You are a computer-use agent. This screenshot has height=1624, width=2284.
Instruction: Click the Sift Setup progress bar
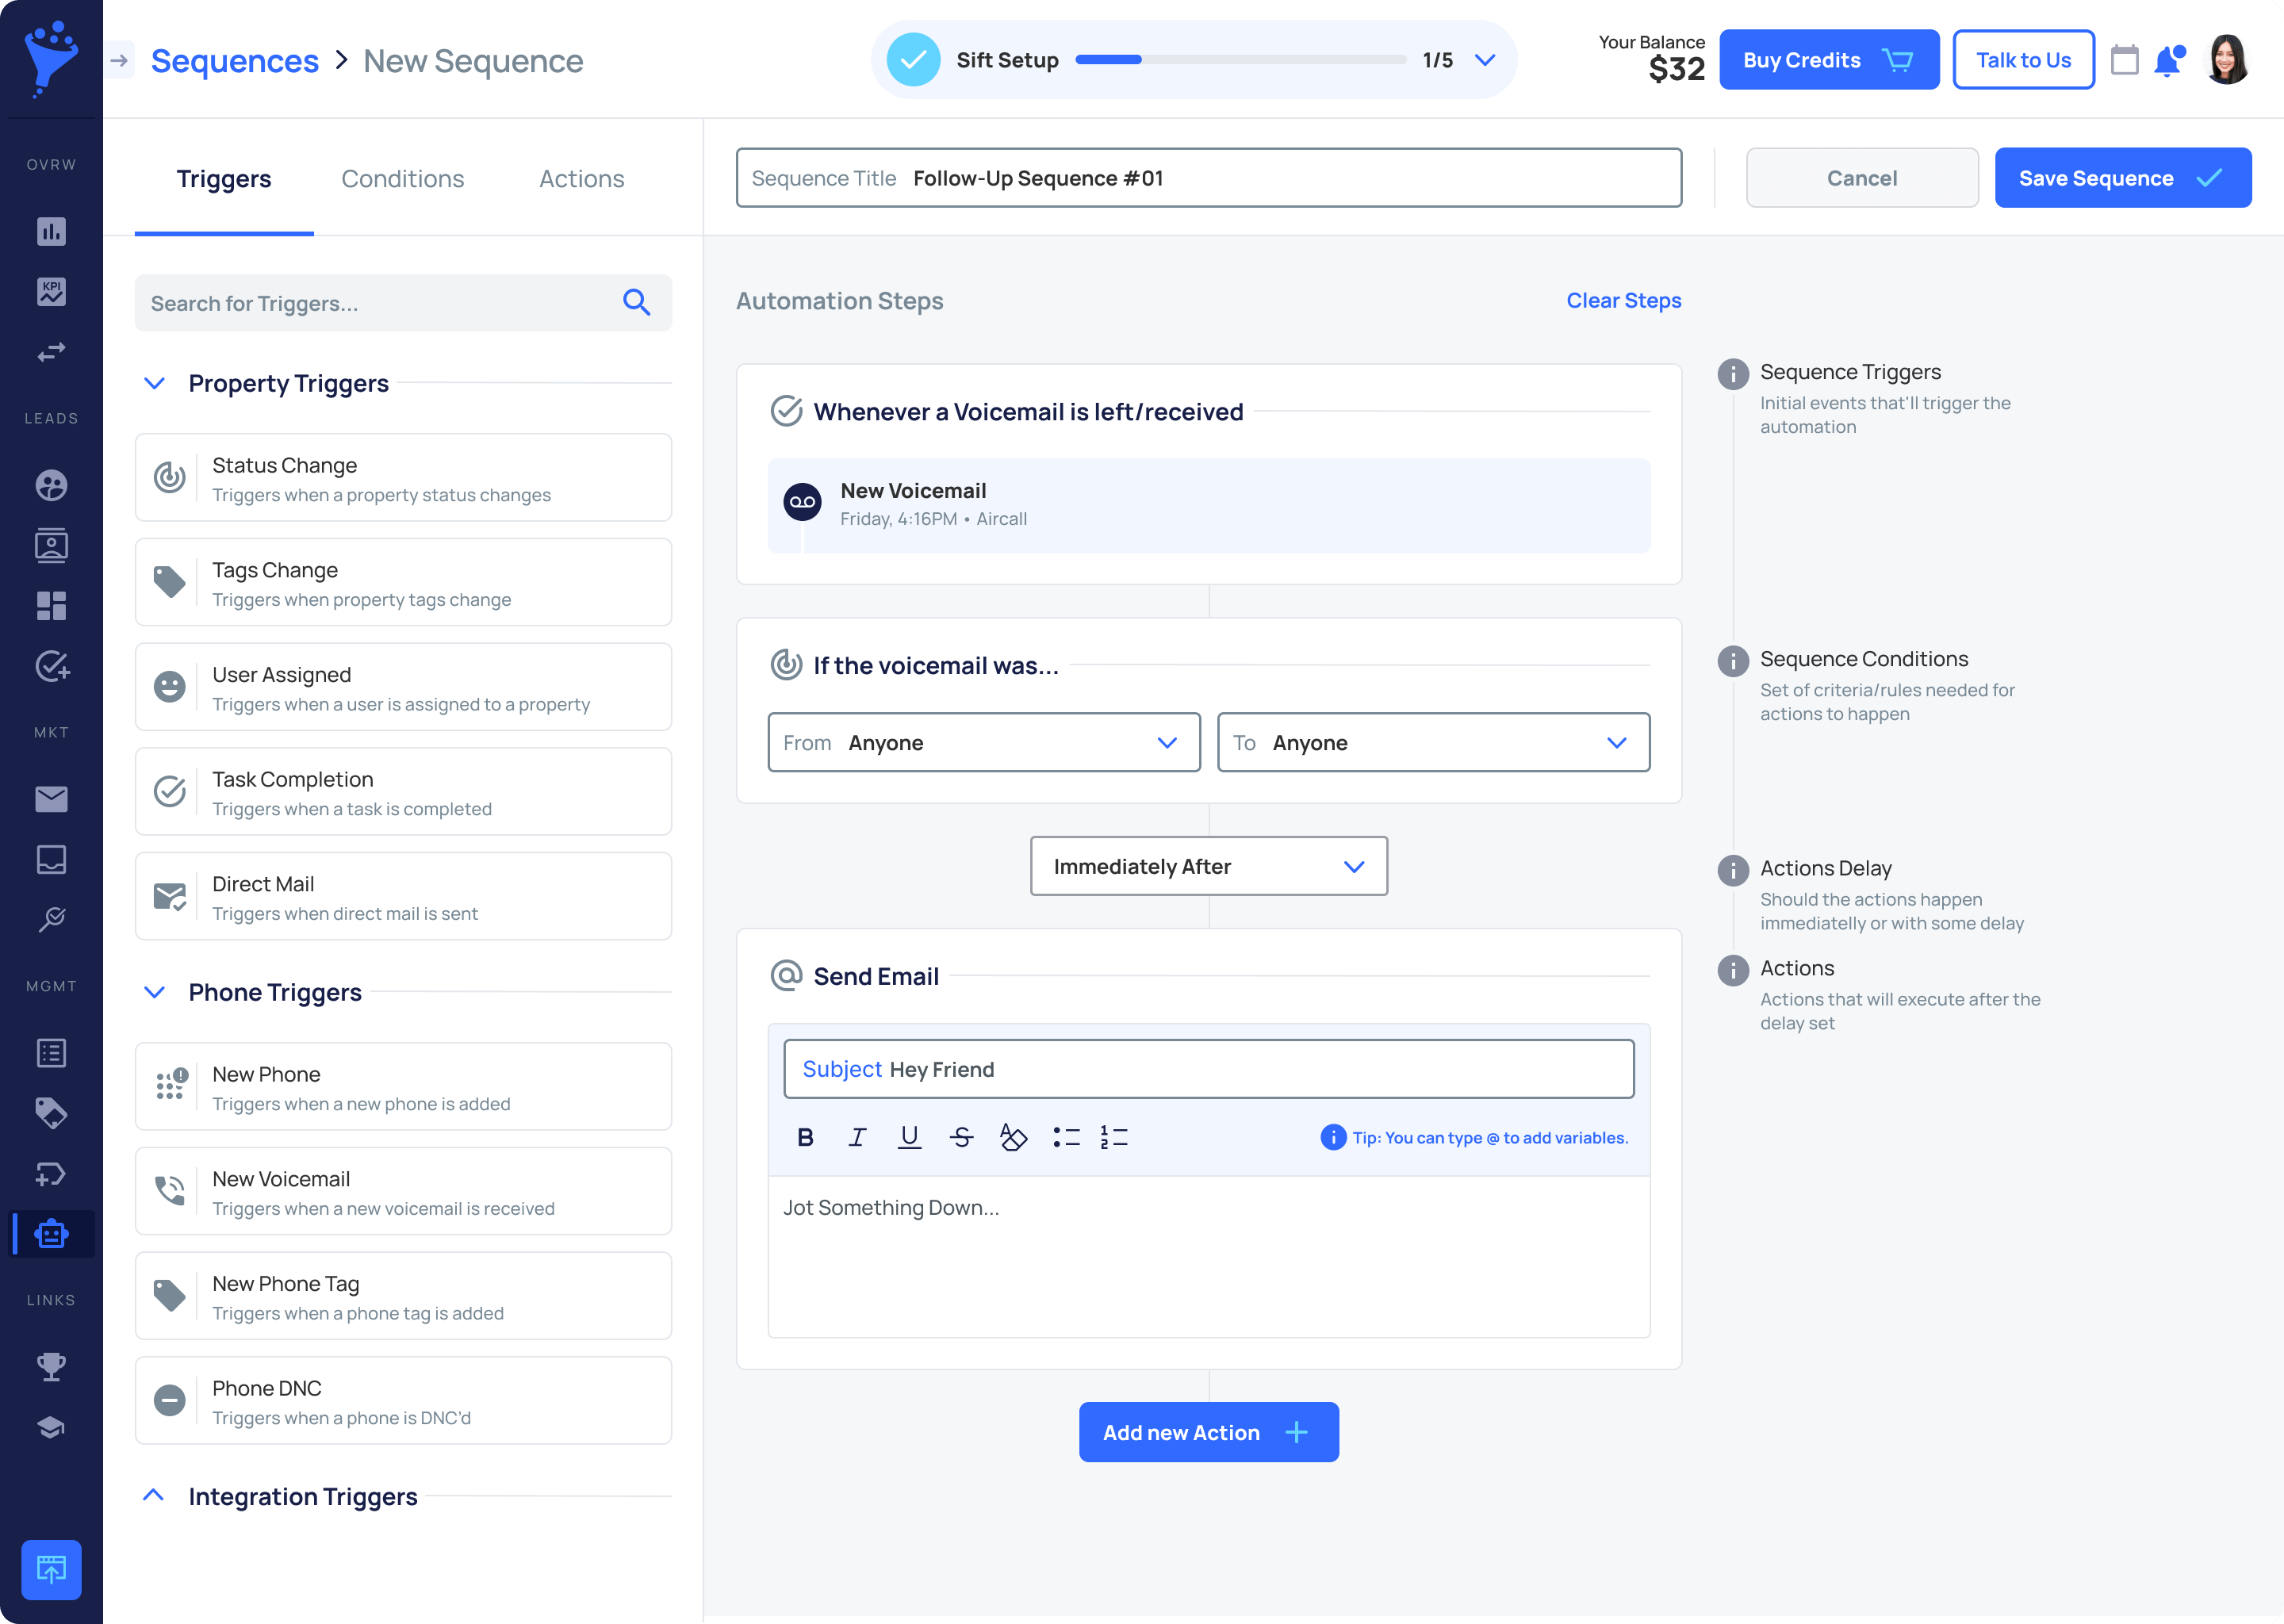(x=1240, y=60)
